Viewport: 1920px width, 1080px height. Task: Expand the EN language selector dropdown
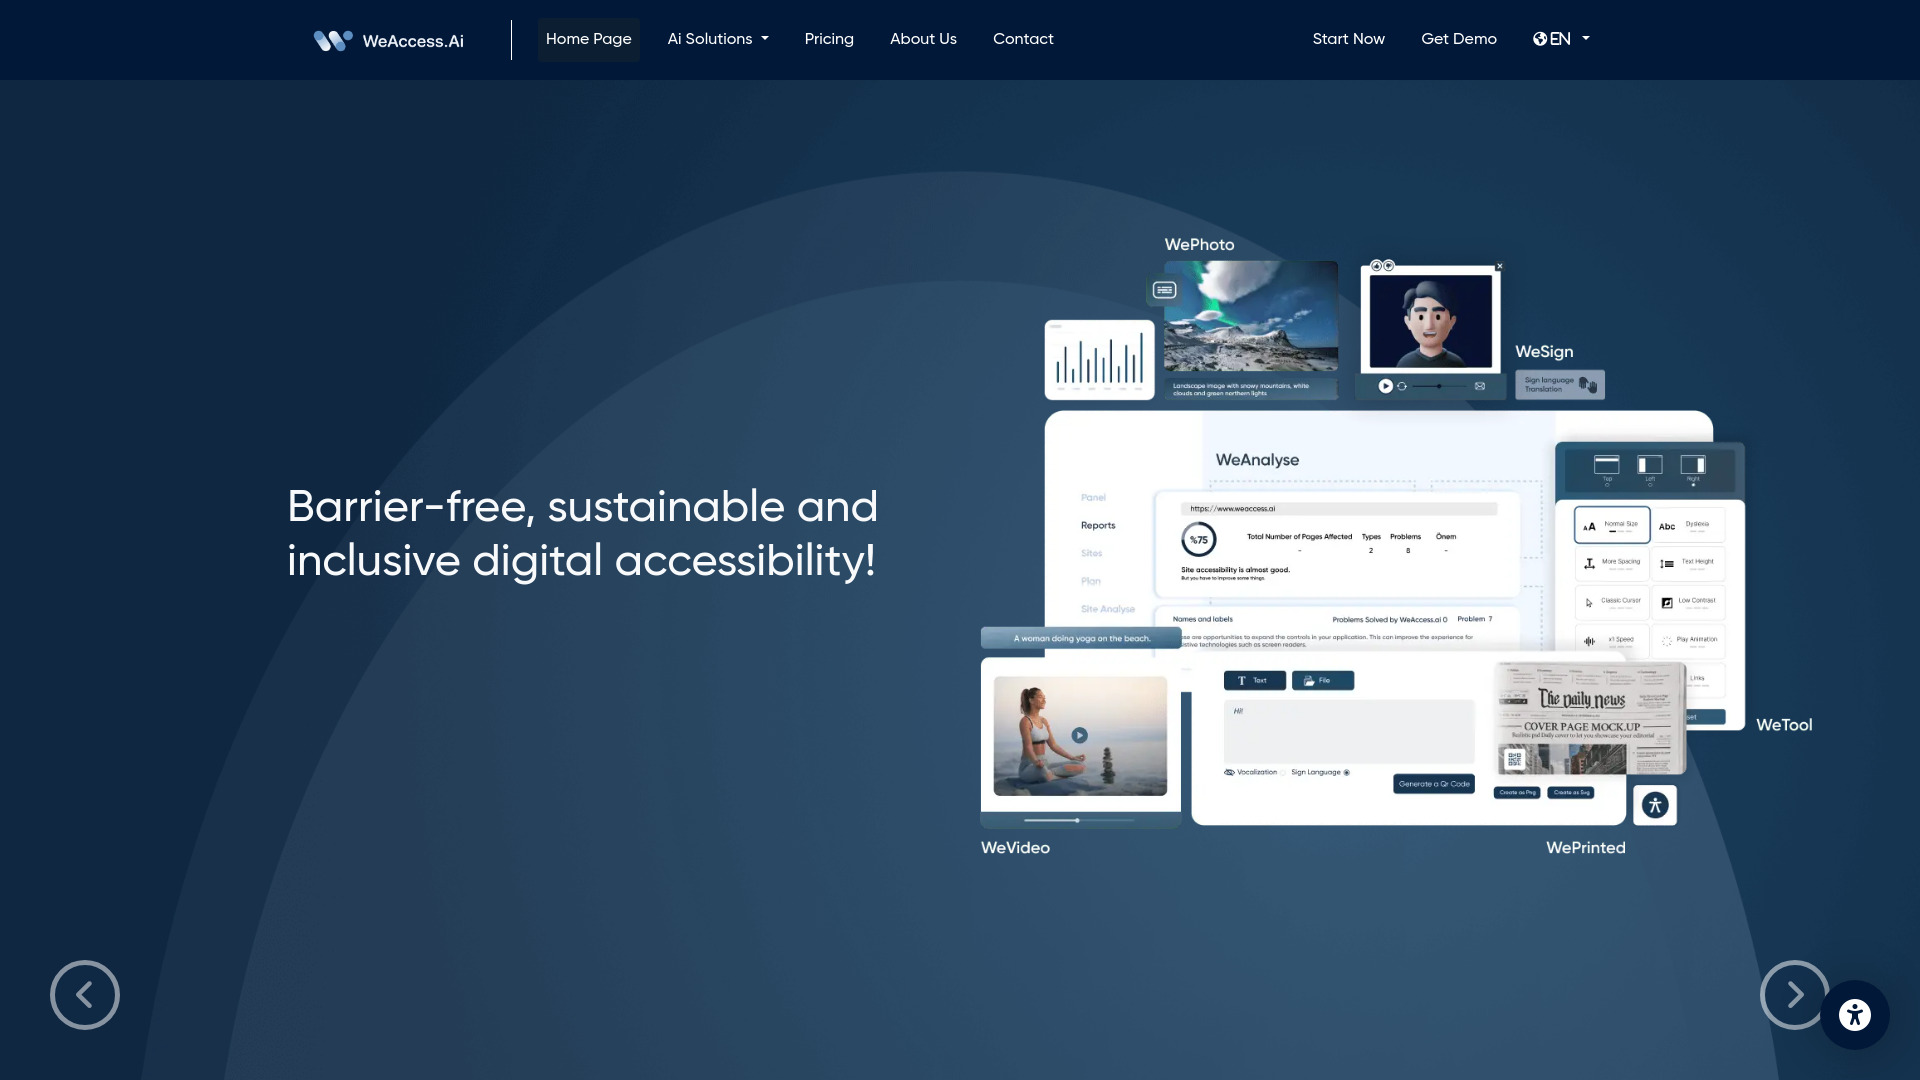[x=1561, y=38]
